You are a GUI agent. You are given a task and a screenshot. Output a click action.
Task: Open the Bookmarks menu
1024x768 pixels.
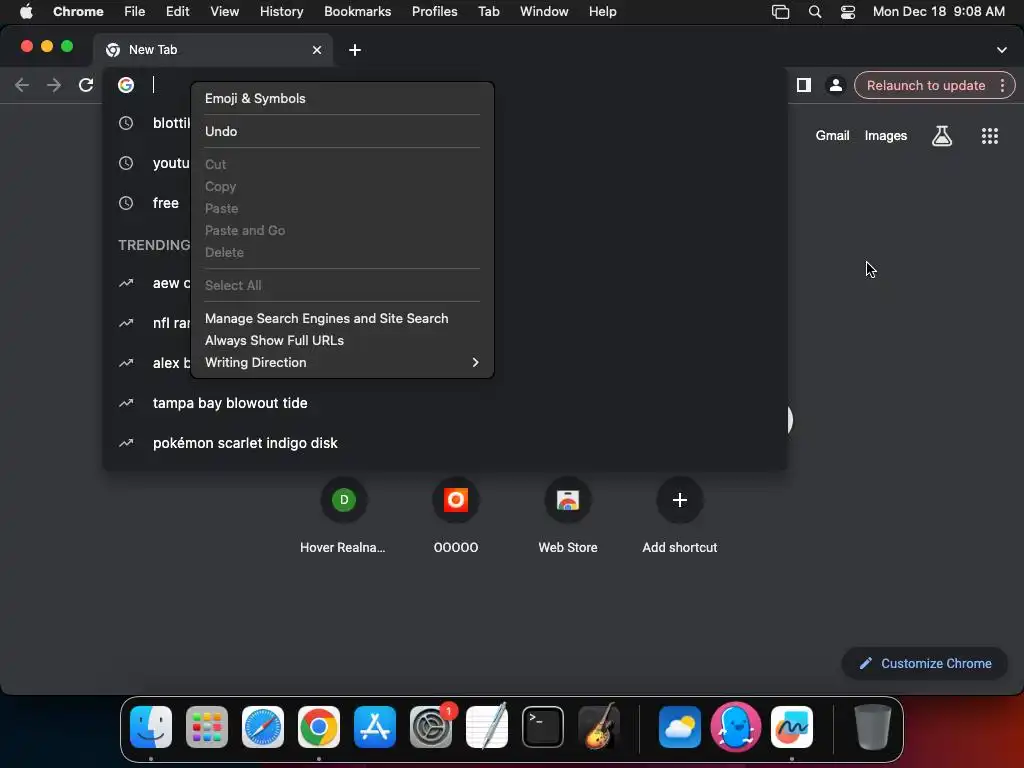coord(357,12)
